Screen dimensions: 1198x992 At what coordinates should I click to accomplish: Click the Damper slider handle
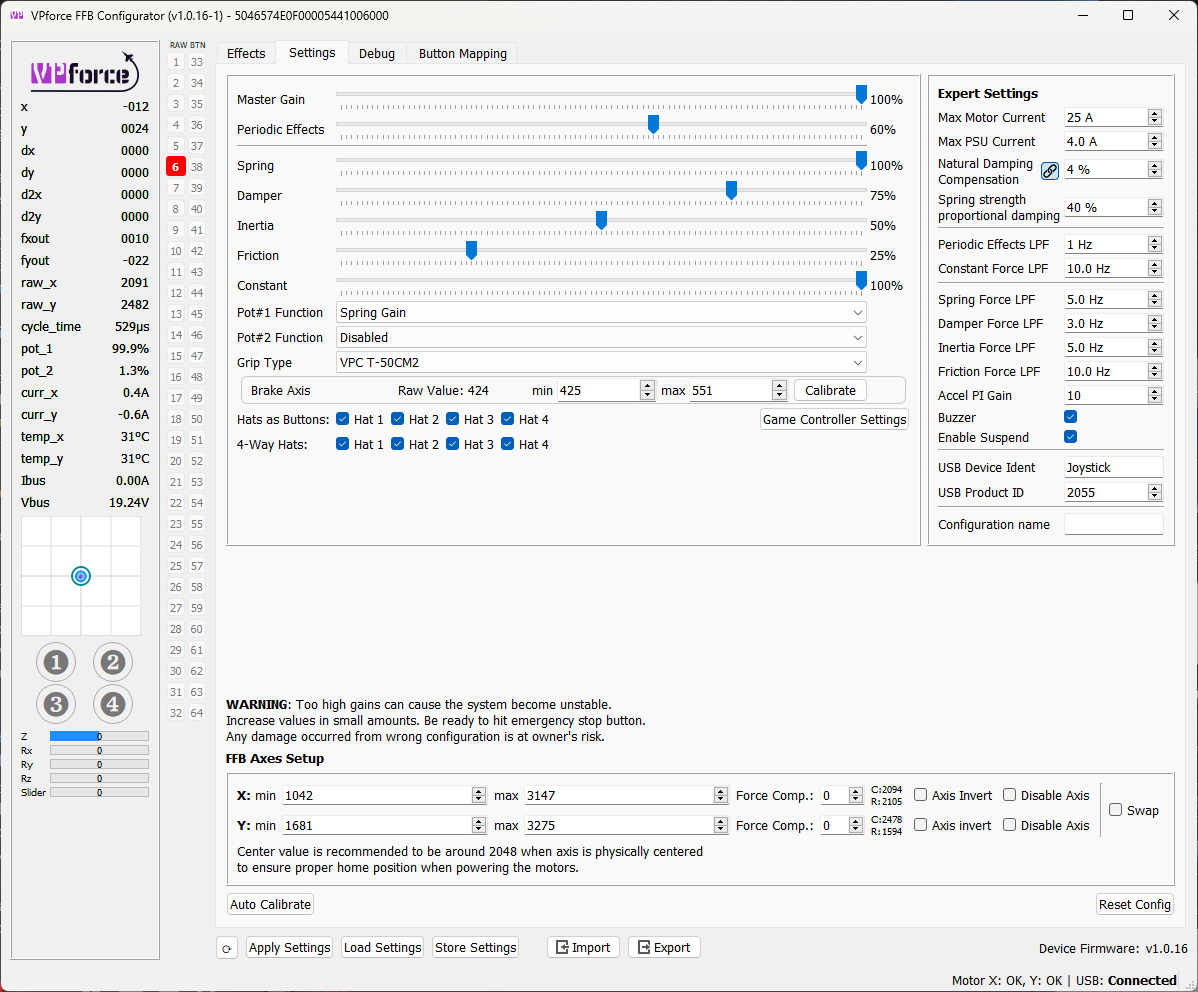tap(731, 190)
